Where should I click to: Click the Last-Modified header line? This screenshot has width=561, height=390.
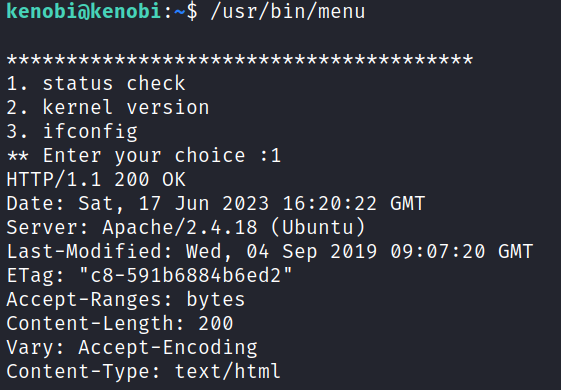tap(270, 252)
